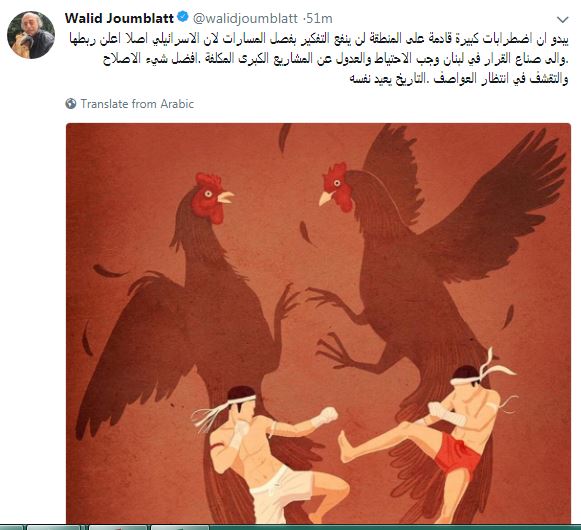This screenshot has width=581, height=530.
Task: Expand the tweet options chevron menu
Action: pyautogui.click(x=563, y=19)
